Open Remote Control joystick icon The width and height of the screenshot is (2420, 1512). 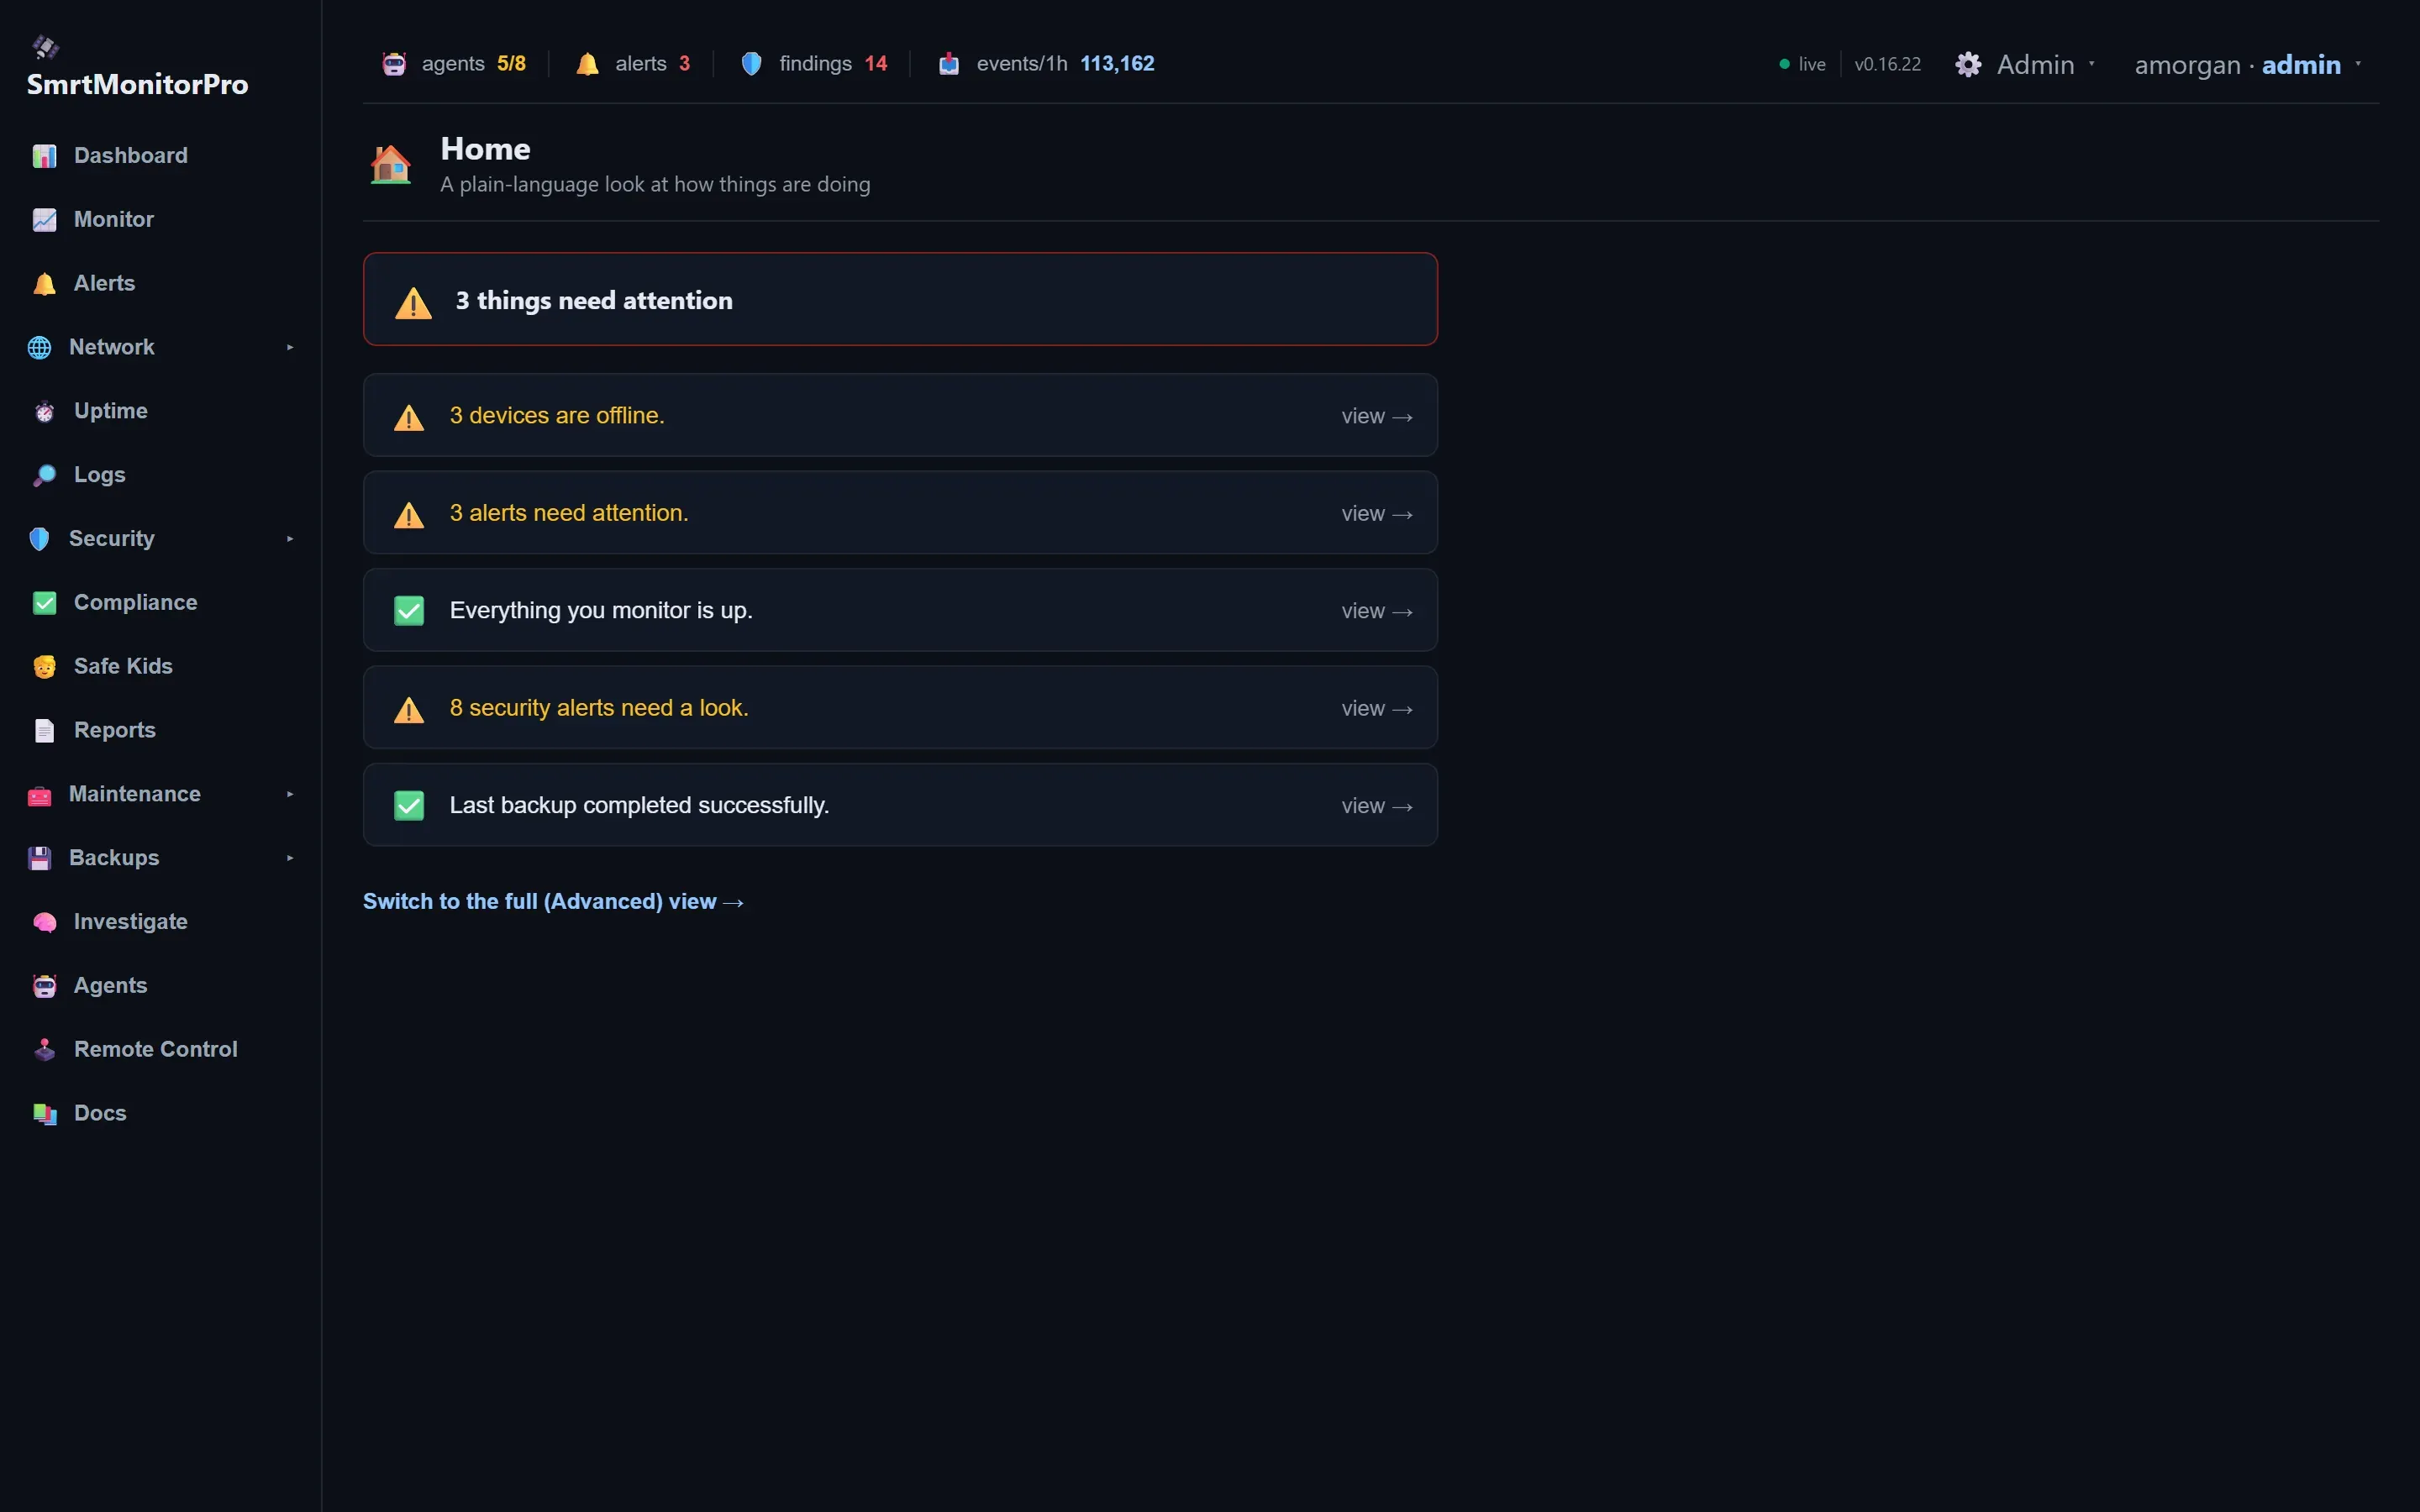tap(44, 1050)
